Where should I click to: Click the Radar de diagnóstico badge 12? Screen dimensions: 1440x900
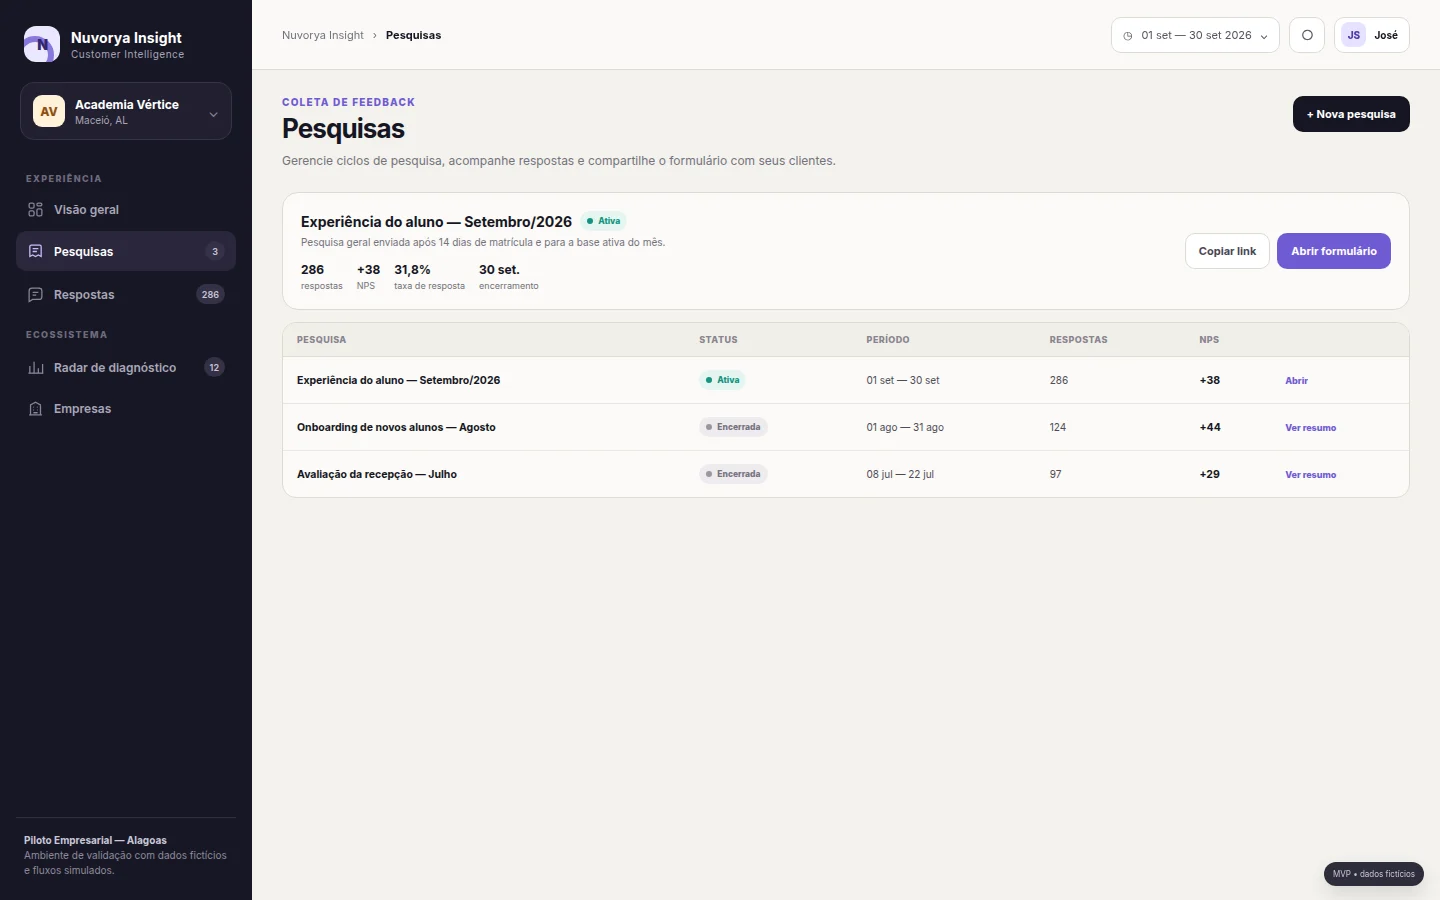point(214,368)
